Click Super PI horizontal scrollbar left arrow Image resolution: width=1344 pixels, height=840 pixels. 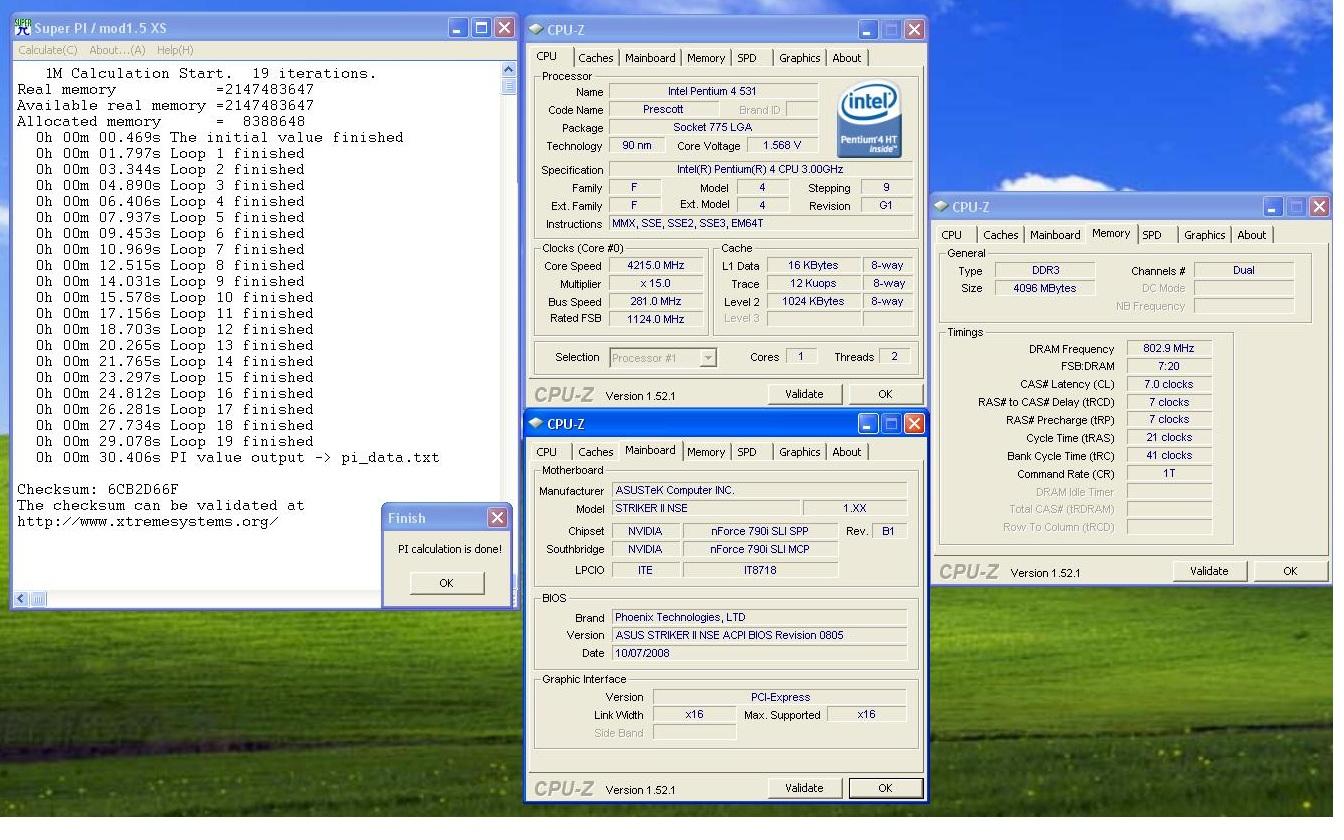[21, 599]
